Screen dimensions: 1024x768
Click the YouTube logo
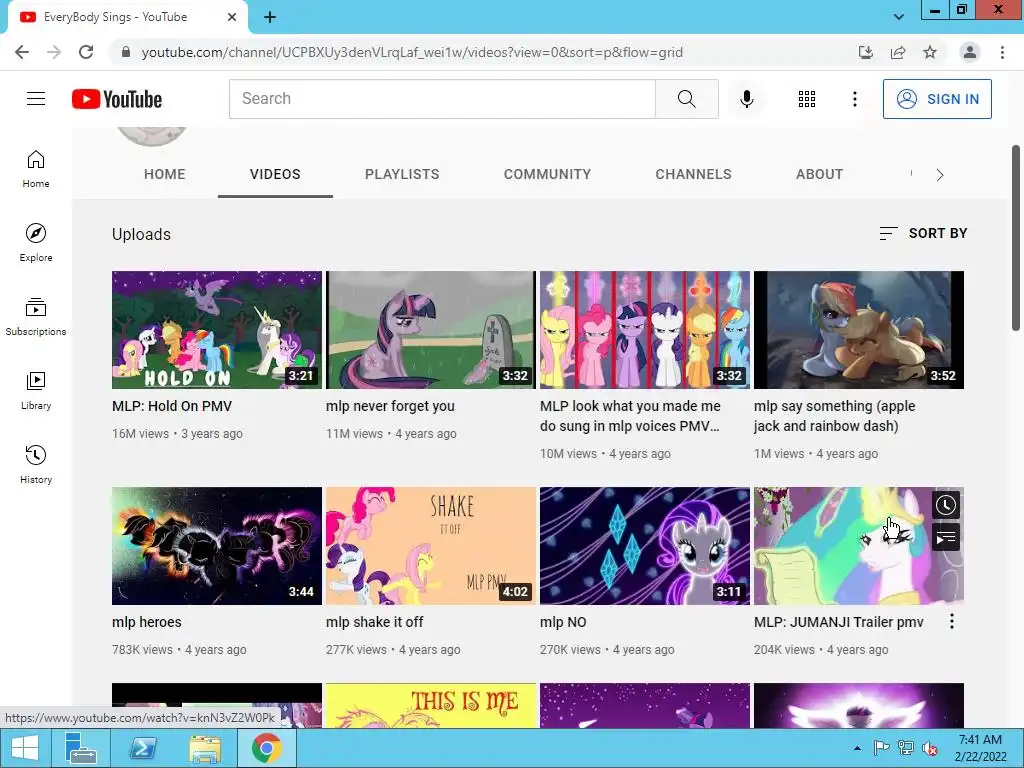pos(117,99)
